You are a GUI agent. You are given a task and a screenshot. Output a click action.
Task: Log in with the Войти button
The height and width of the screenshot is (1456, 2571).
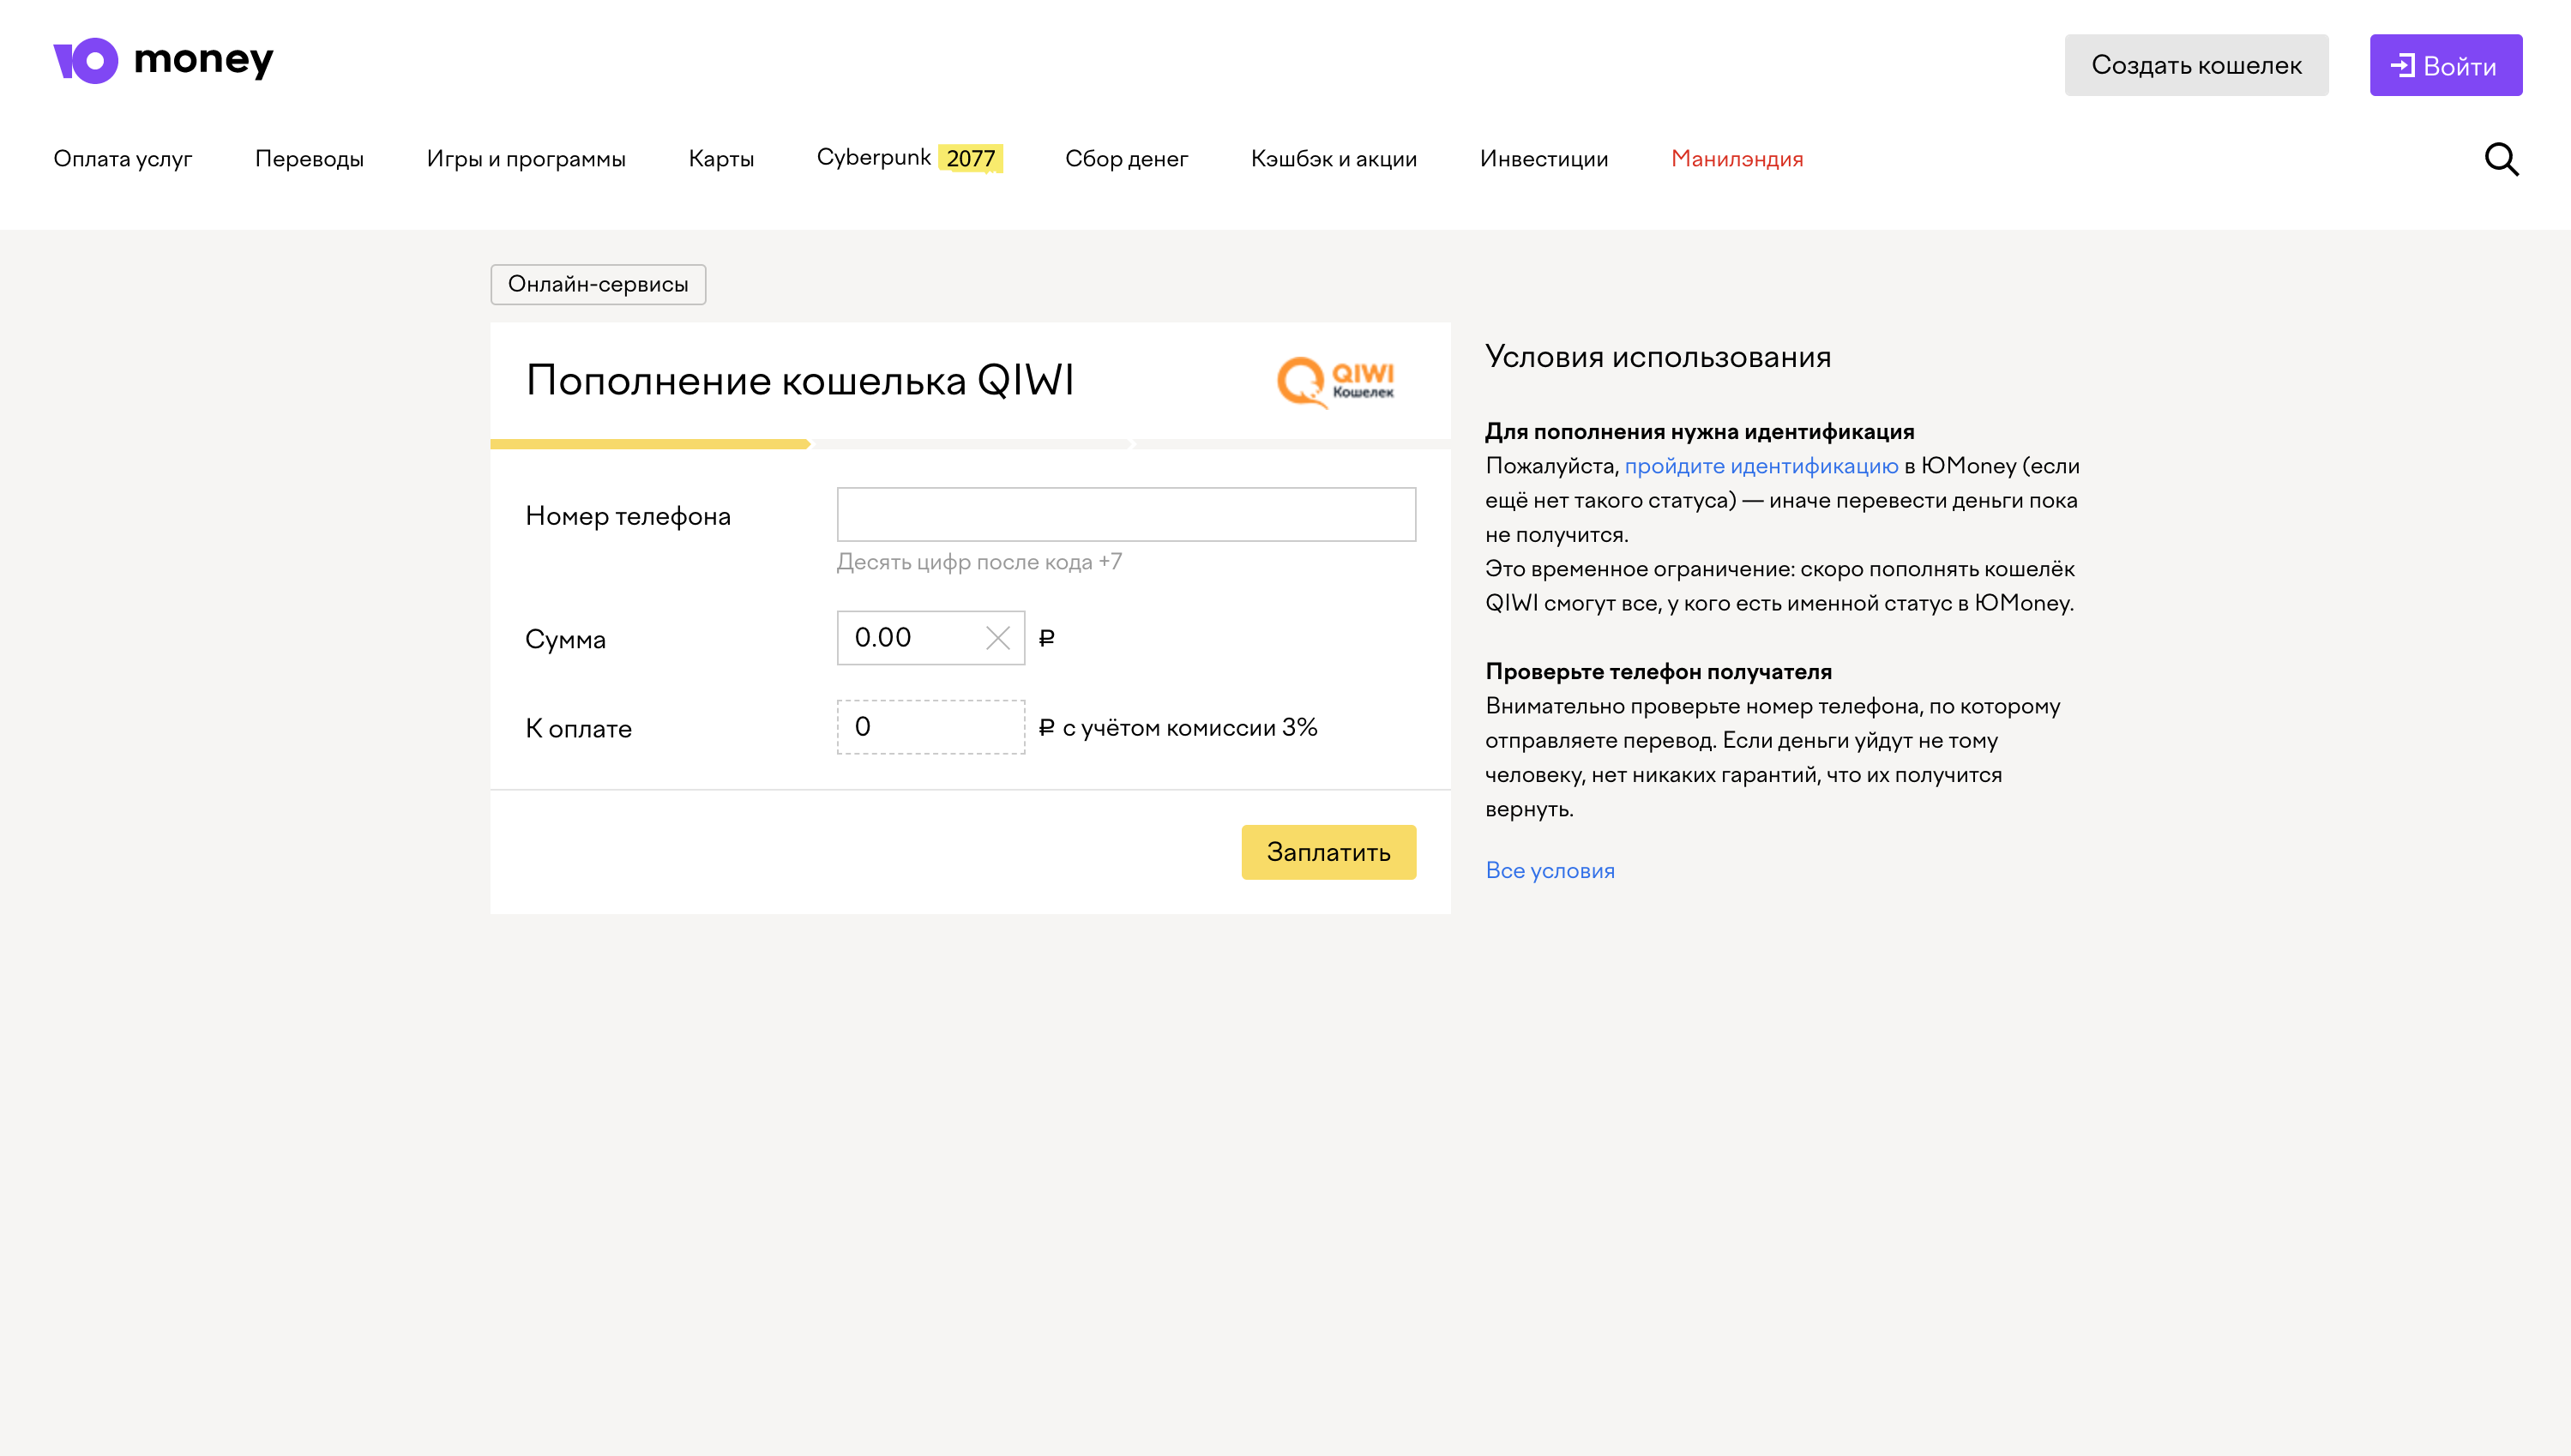coord(2445,65)
